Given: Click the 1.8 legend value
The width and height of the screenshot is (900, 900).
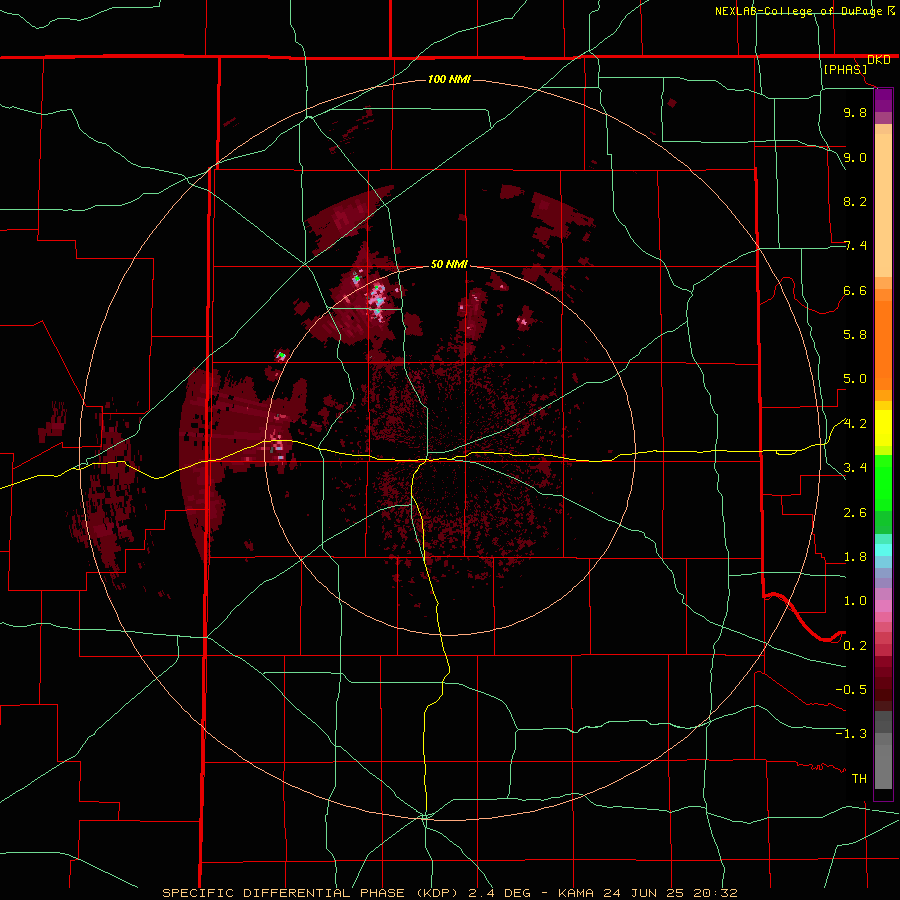Looking at the screenshot, I should pos(855,557).
